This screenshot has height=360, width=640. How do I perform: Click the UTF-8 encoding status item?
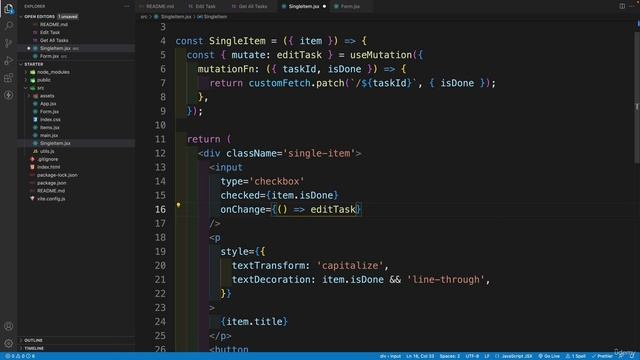472,356
